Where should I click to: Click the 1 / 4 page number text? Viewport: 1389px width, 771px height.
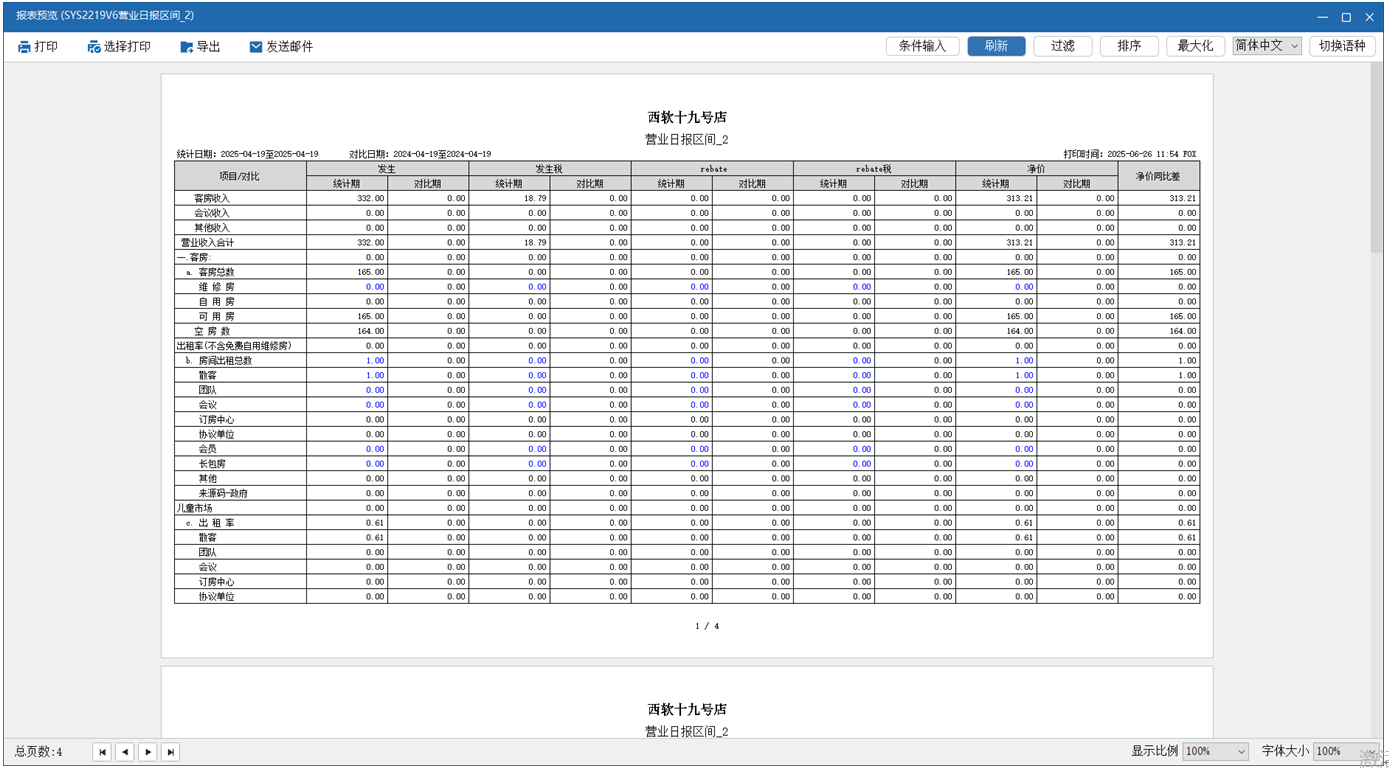(x=707, y=626)
